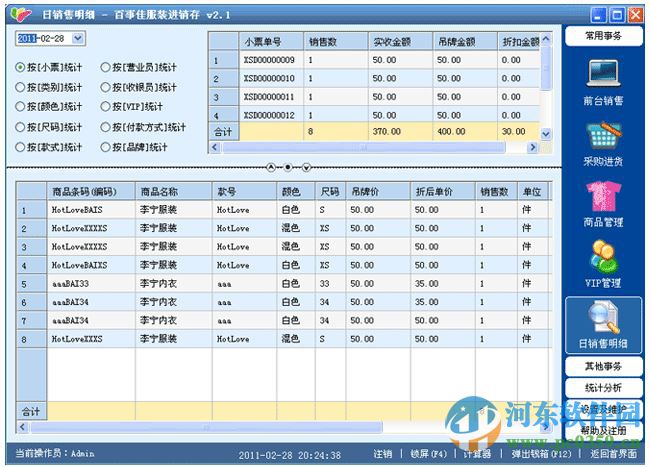Click the HotLoveXXXS barcode cell in row 8

coord(91,339)
